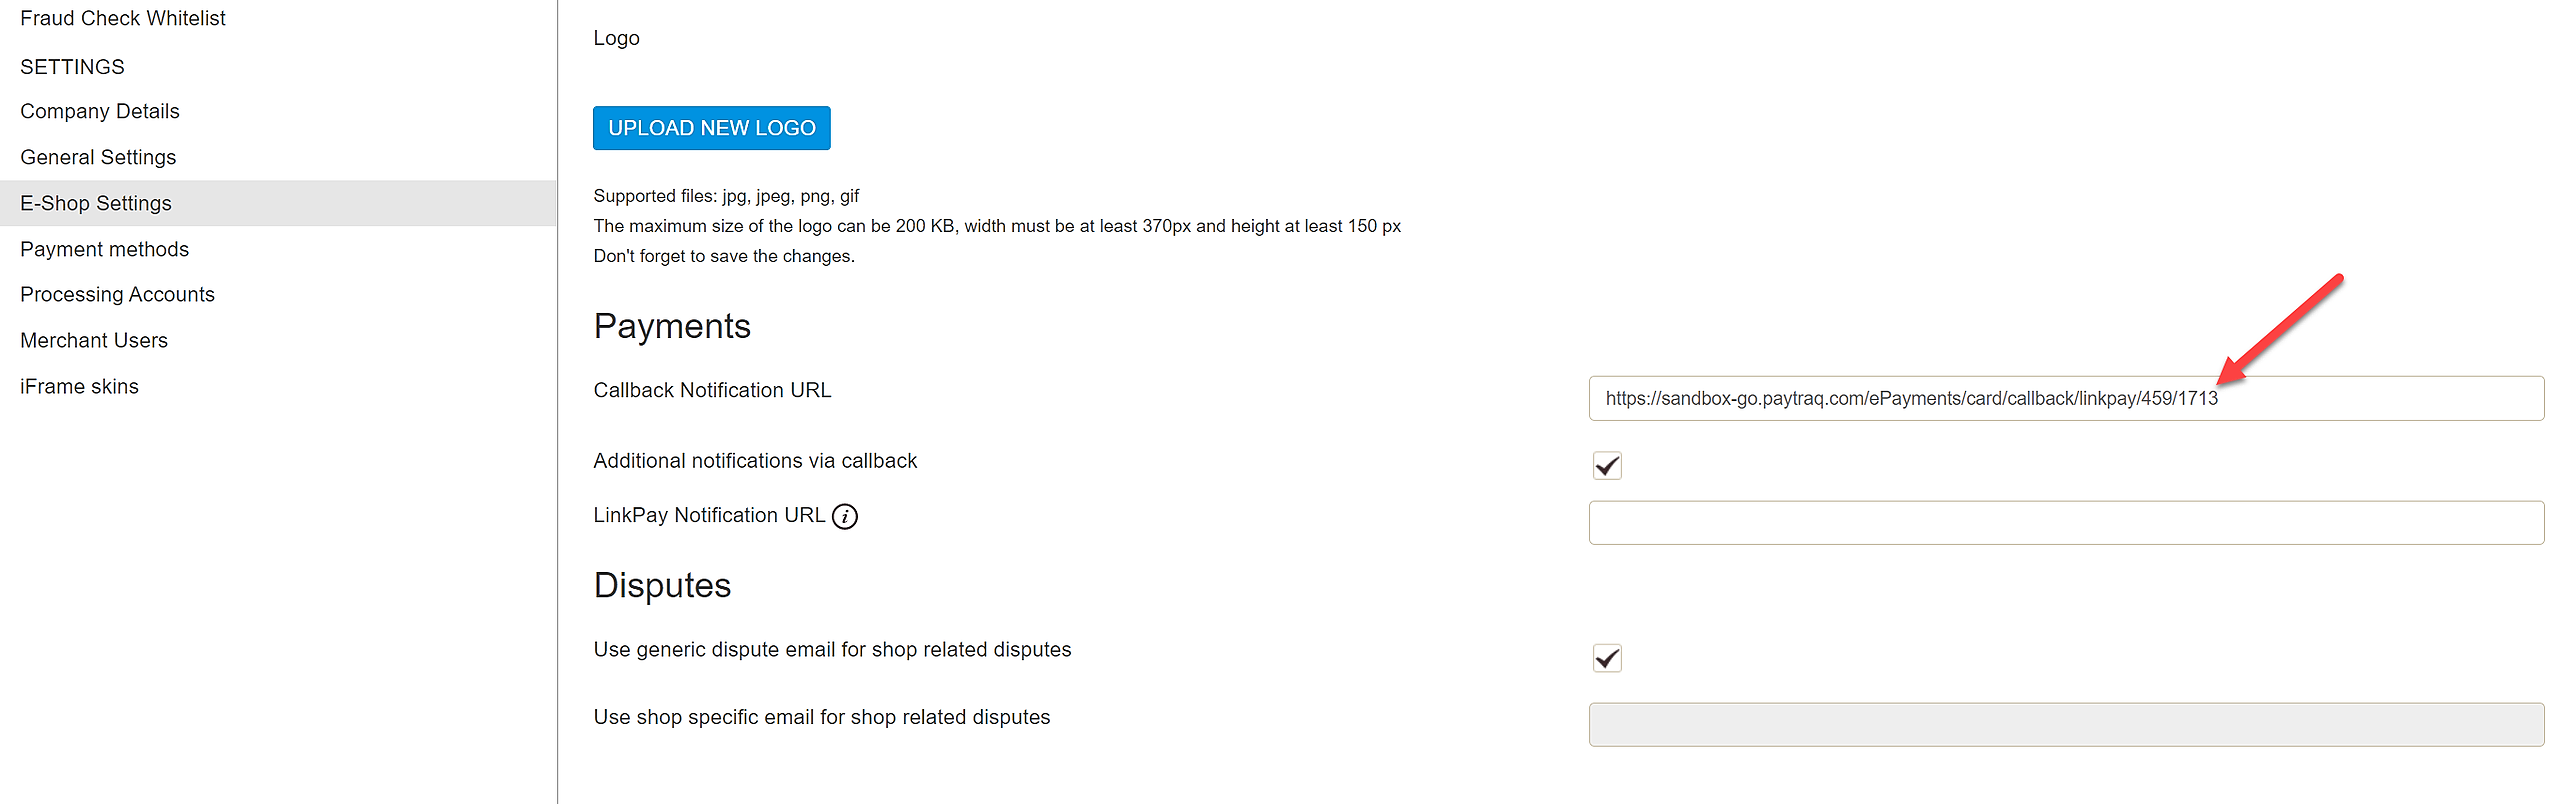Click the Callback Notification URL label
Image resolution: width=2560 pixels, height=804 pixels.
coord(712,390)
